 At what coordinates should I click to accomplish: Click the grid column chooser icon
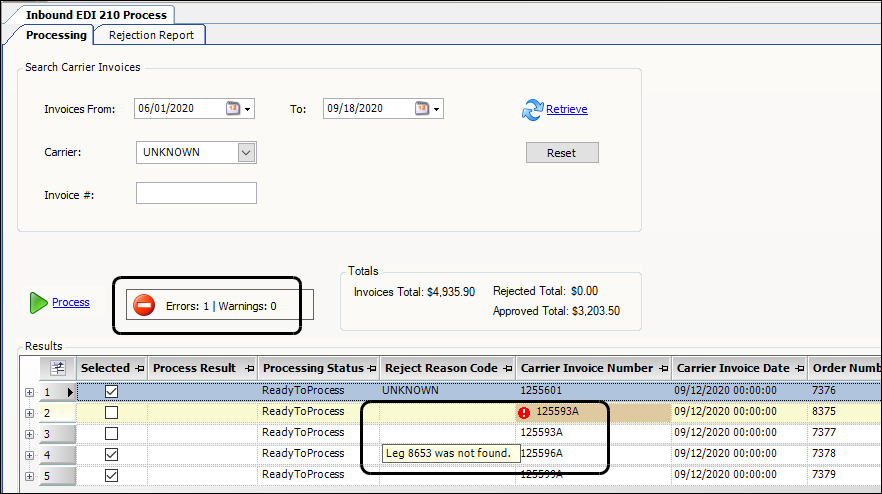(57, 368)
